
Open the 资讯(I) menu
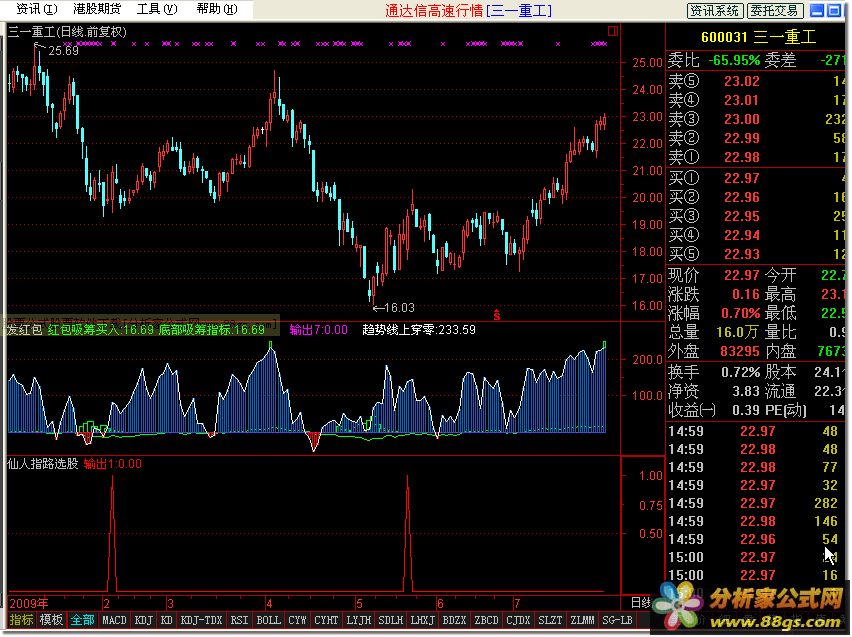pos(36,9)
